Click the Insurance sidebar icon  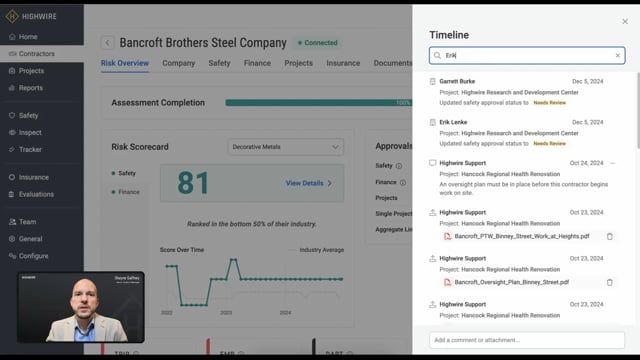[x=12, y=177]
